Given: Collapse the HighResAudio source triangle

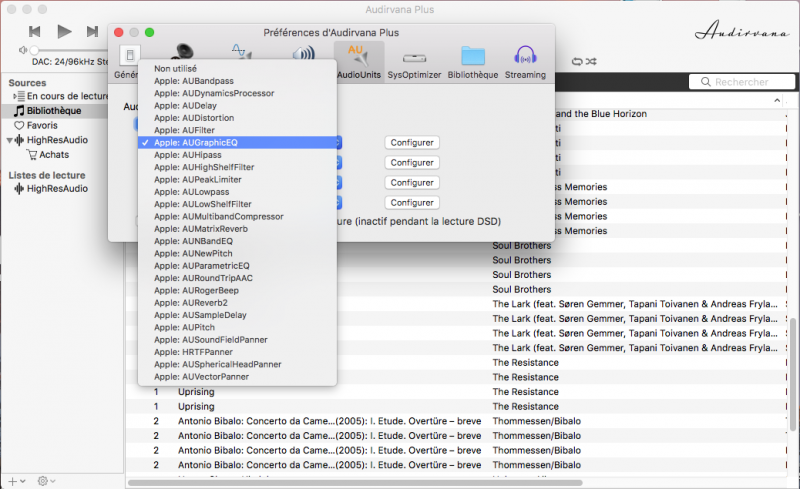Looking at the screenshot, I should tap(10, 140).
